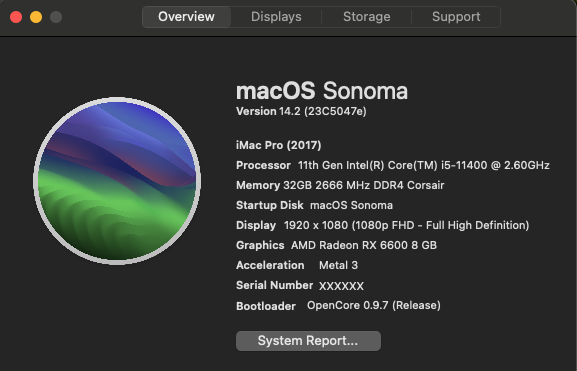The image size is (577, 371).
Task: Click the i5-11400 @ 2.60GHz processor value
Action: 424,165
